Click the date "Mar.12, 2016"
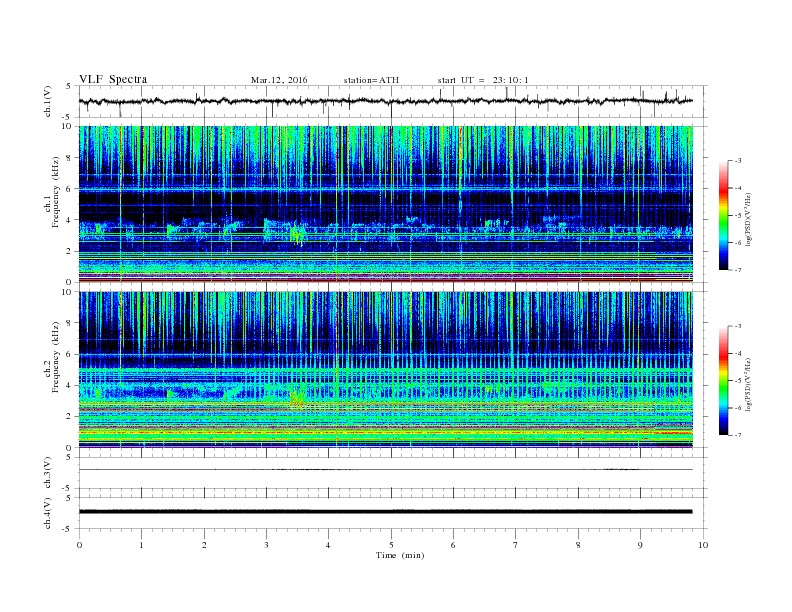Viewport: 792px width, 612px height. point(279,80)
